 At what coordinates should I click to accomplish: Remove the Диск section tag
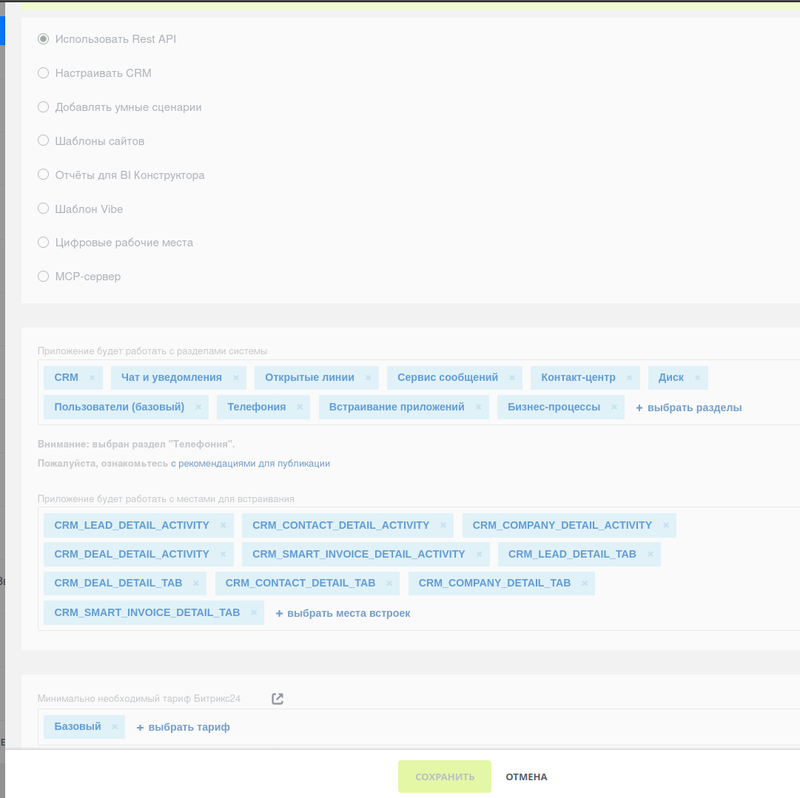click(698, 377)
